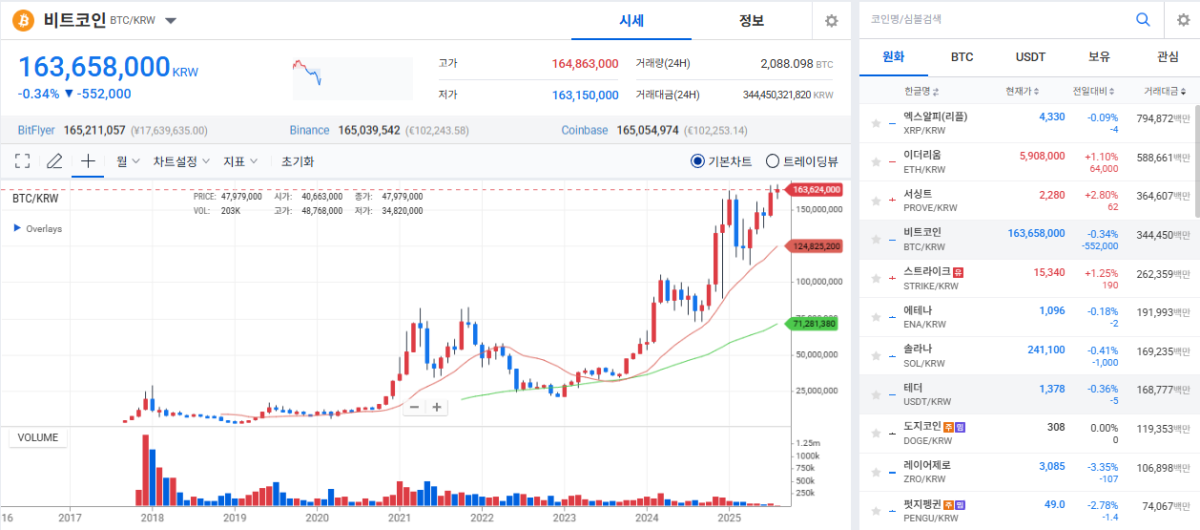This screenshot has width=1200, height=530.
Task: Sort list by 전일대비 column
Action: point(1095,92)
